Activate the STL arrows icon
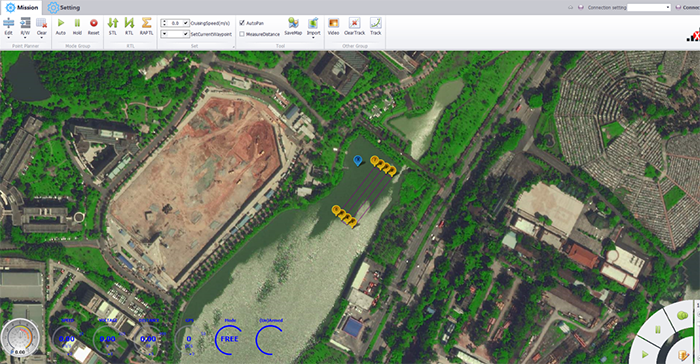 (112, 23)
